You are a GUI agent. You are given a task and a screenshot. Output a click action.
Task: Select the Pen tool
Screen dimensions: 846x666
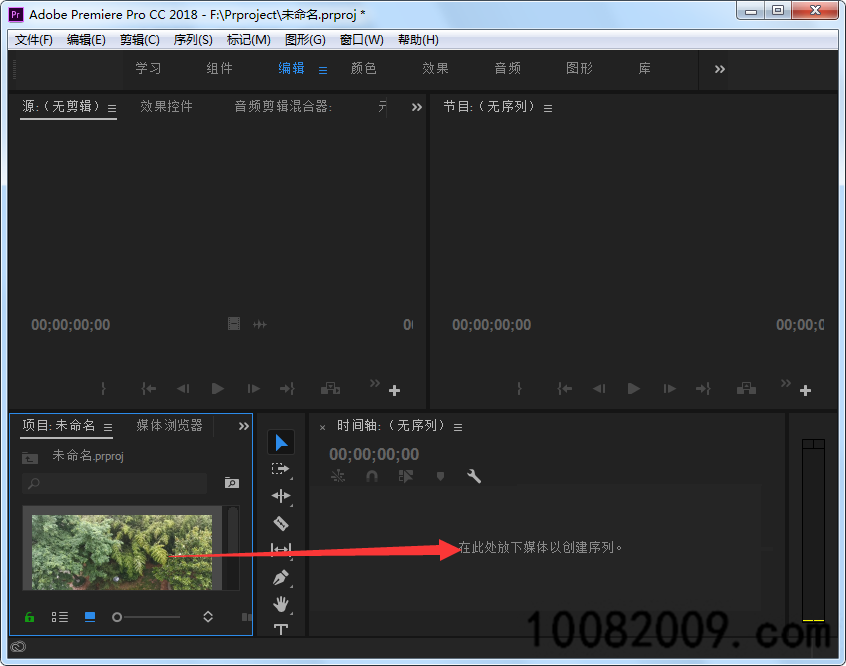tap(281, 577)
